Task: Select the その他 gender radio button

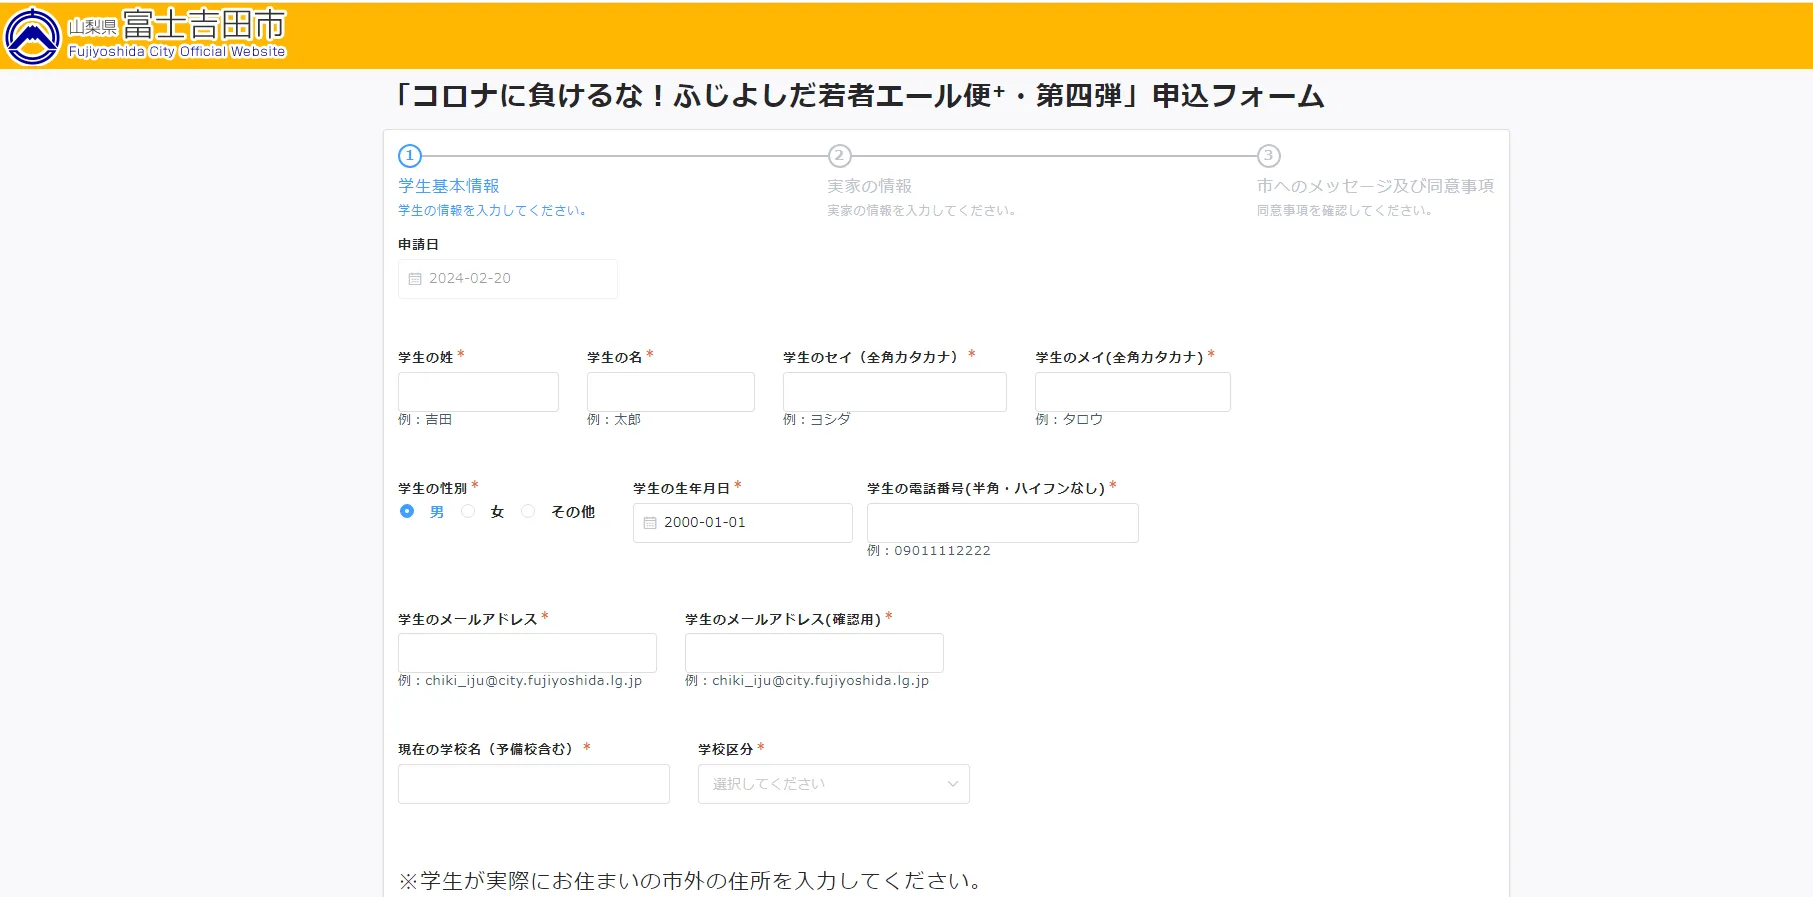Action: click(x=528, y=511)
